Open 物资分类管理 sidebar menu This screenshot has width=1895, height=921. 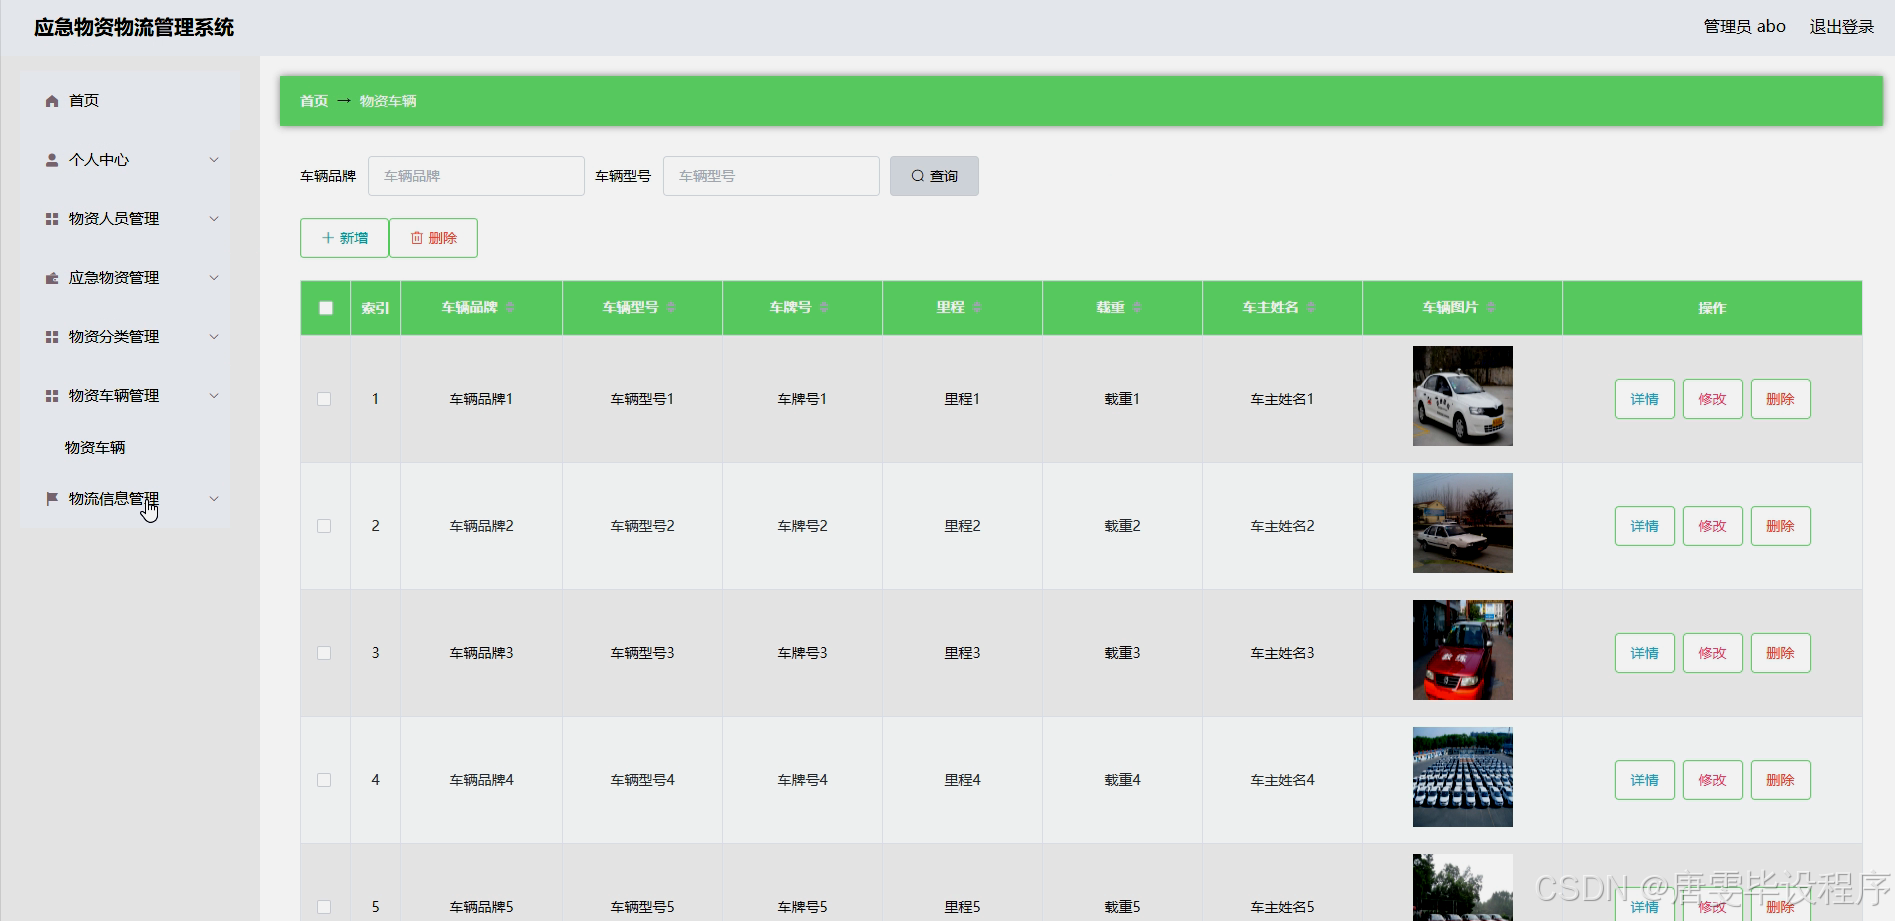pos(126,337)
